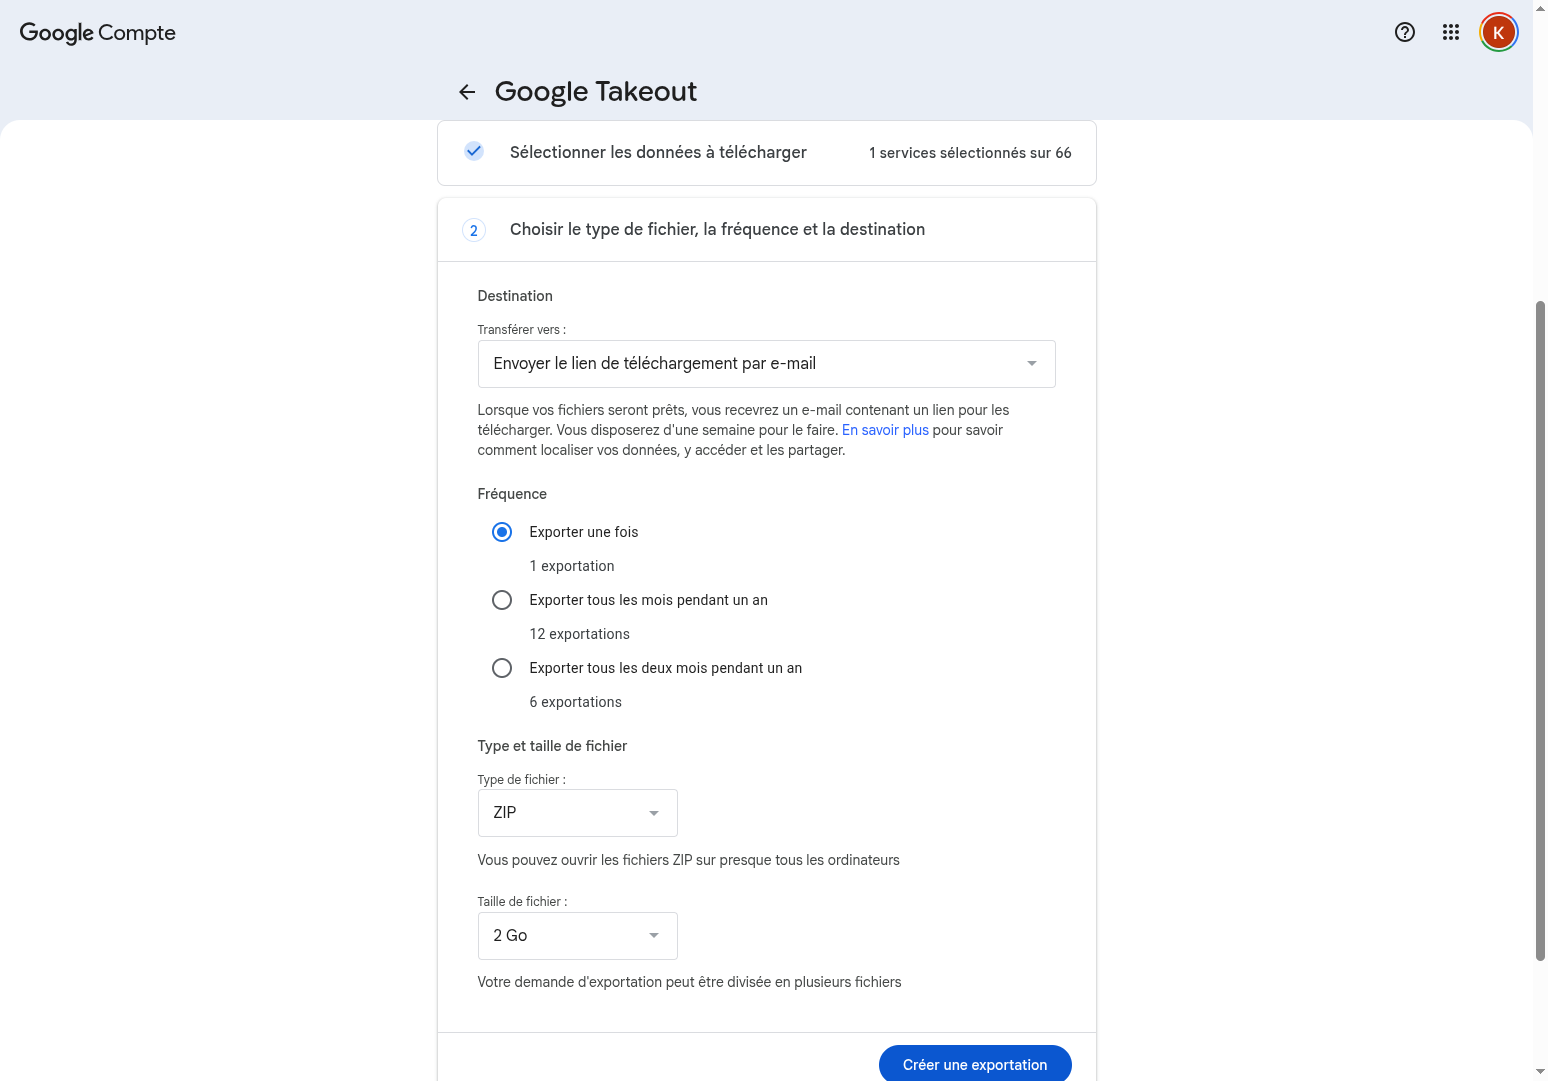
Task: Click the Destination section heading
Action: tap(515, 296)
